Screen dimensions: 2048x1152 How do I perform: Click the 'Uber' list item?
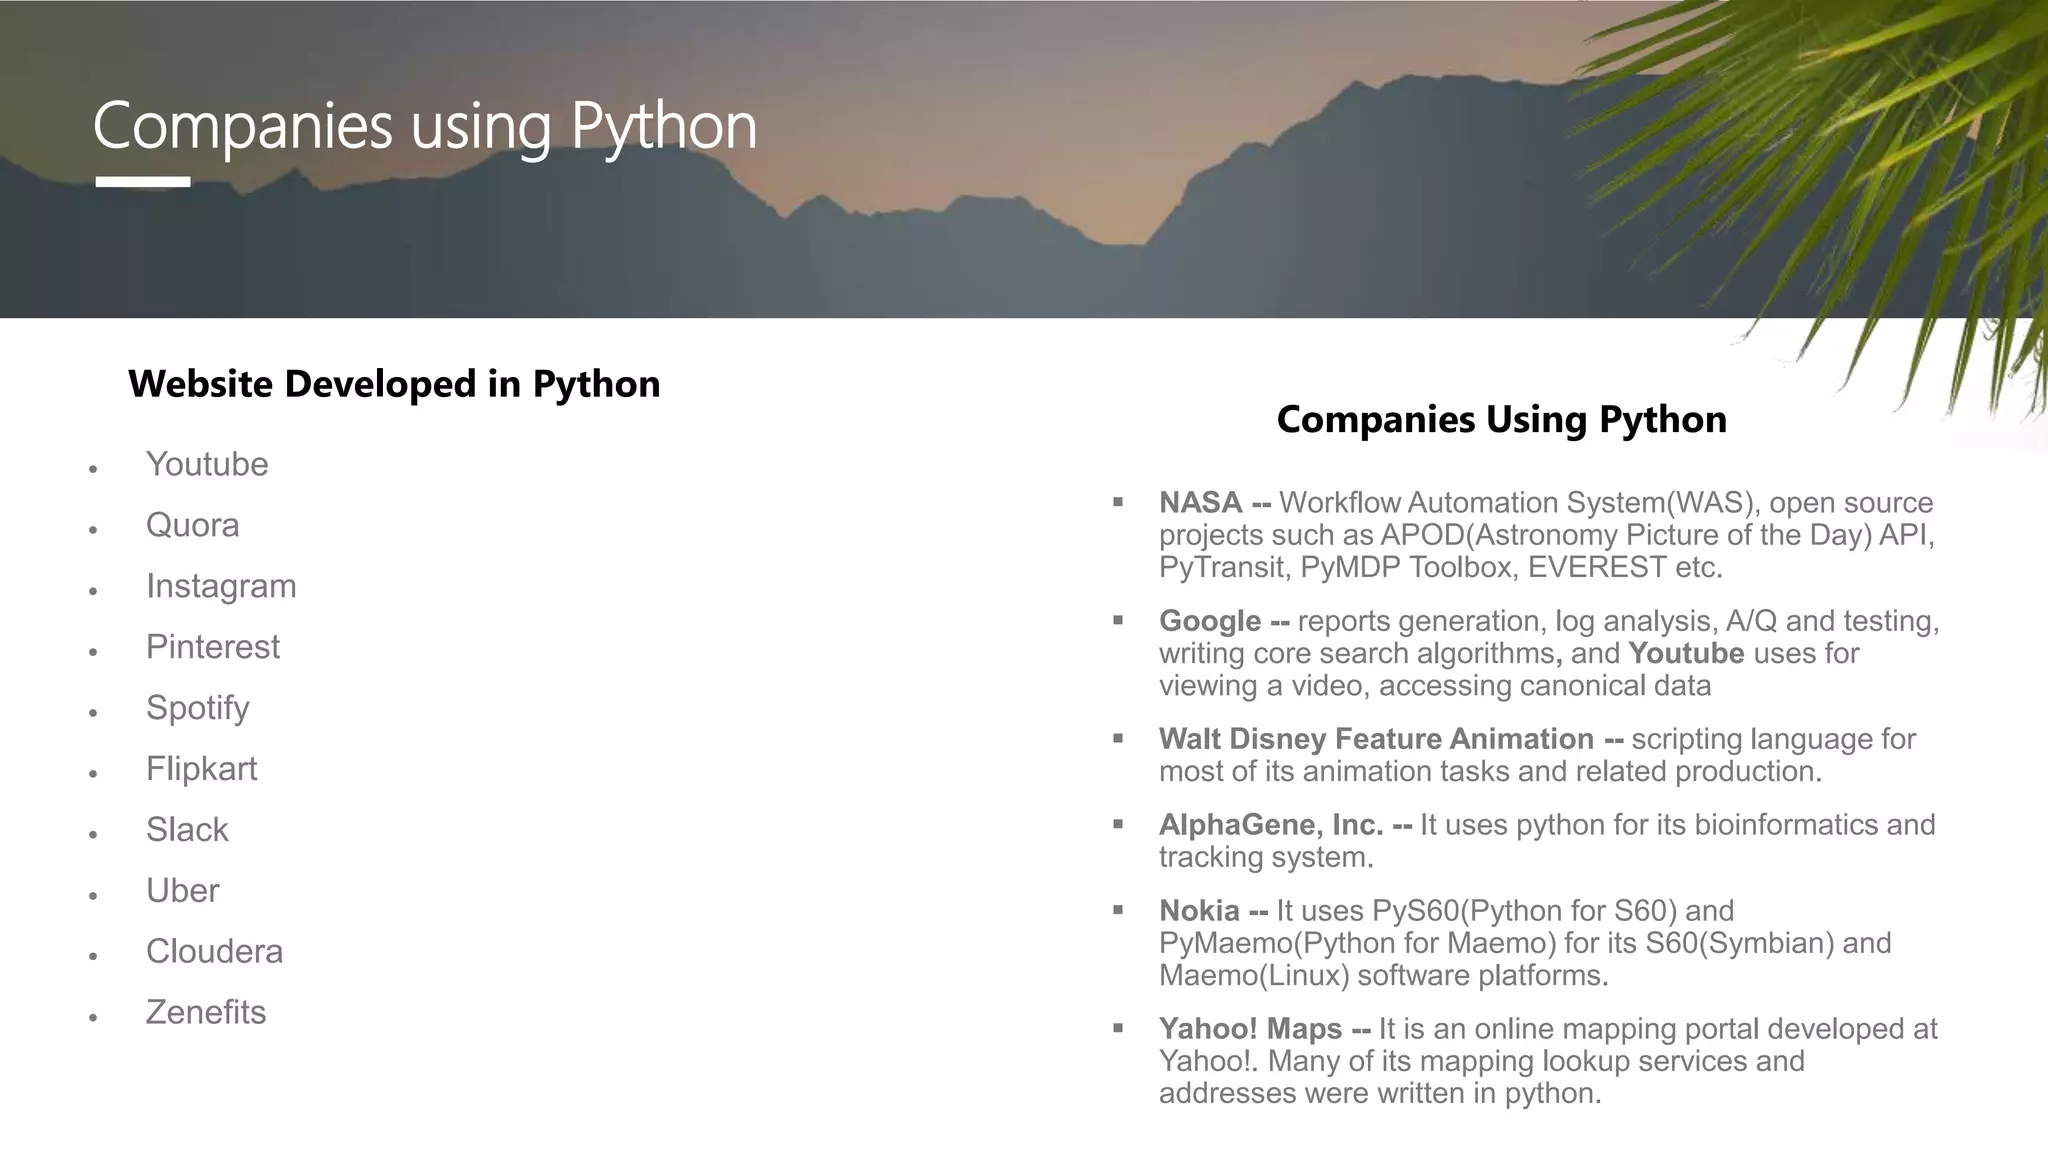click(x=182, y=891)
